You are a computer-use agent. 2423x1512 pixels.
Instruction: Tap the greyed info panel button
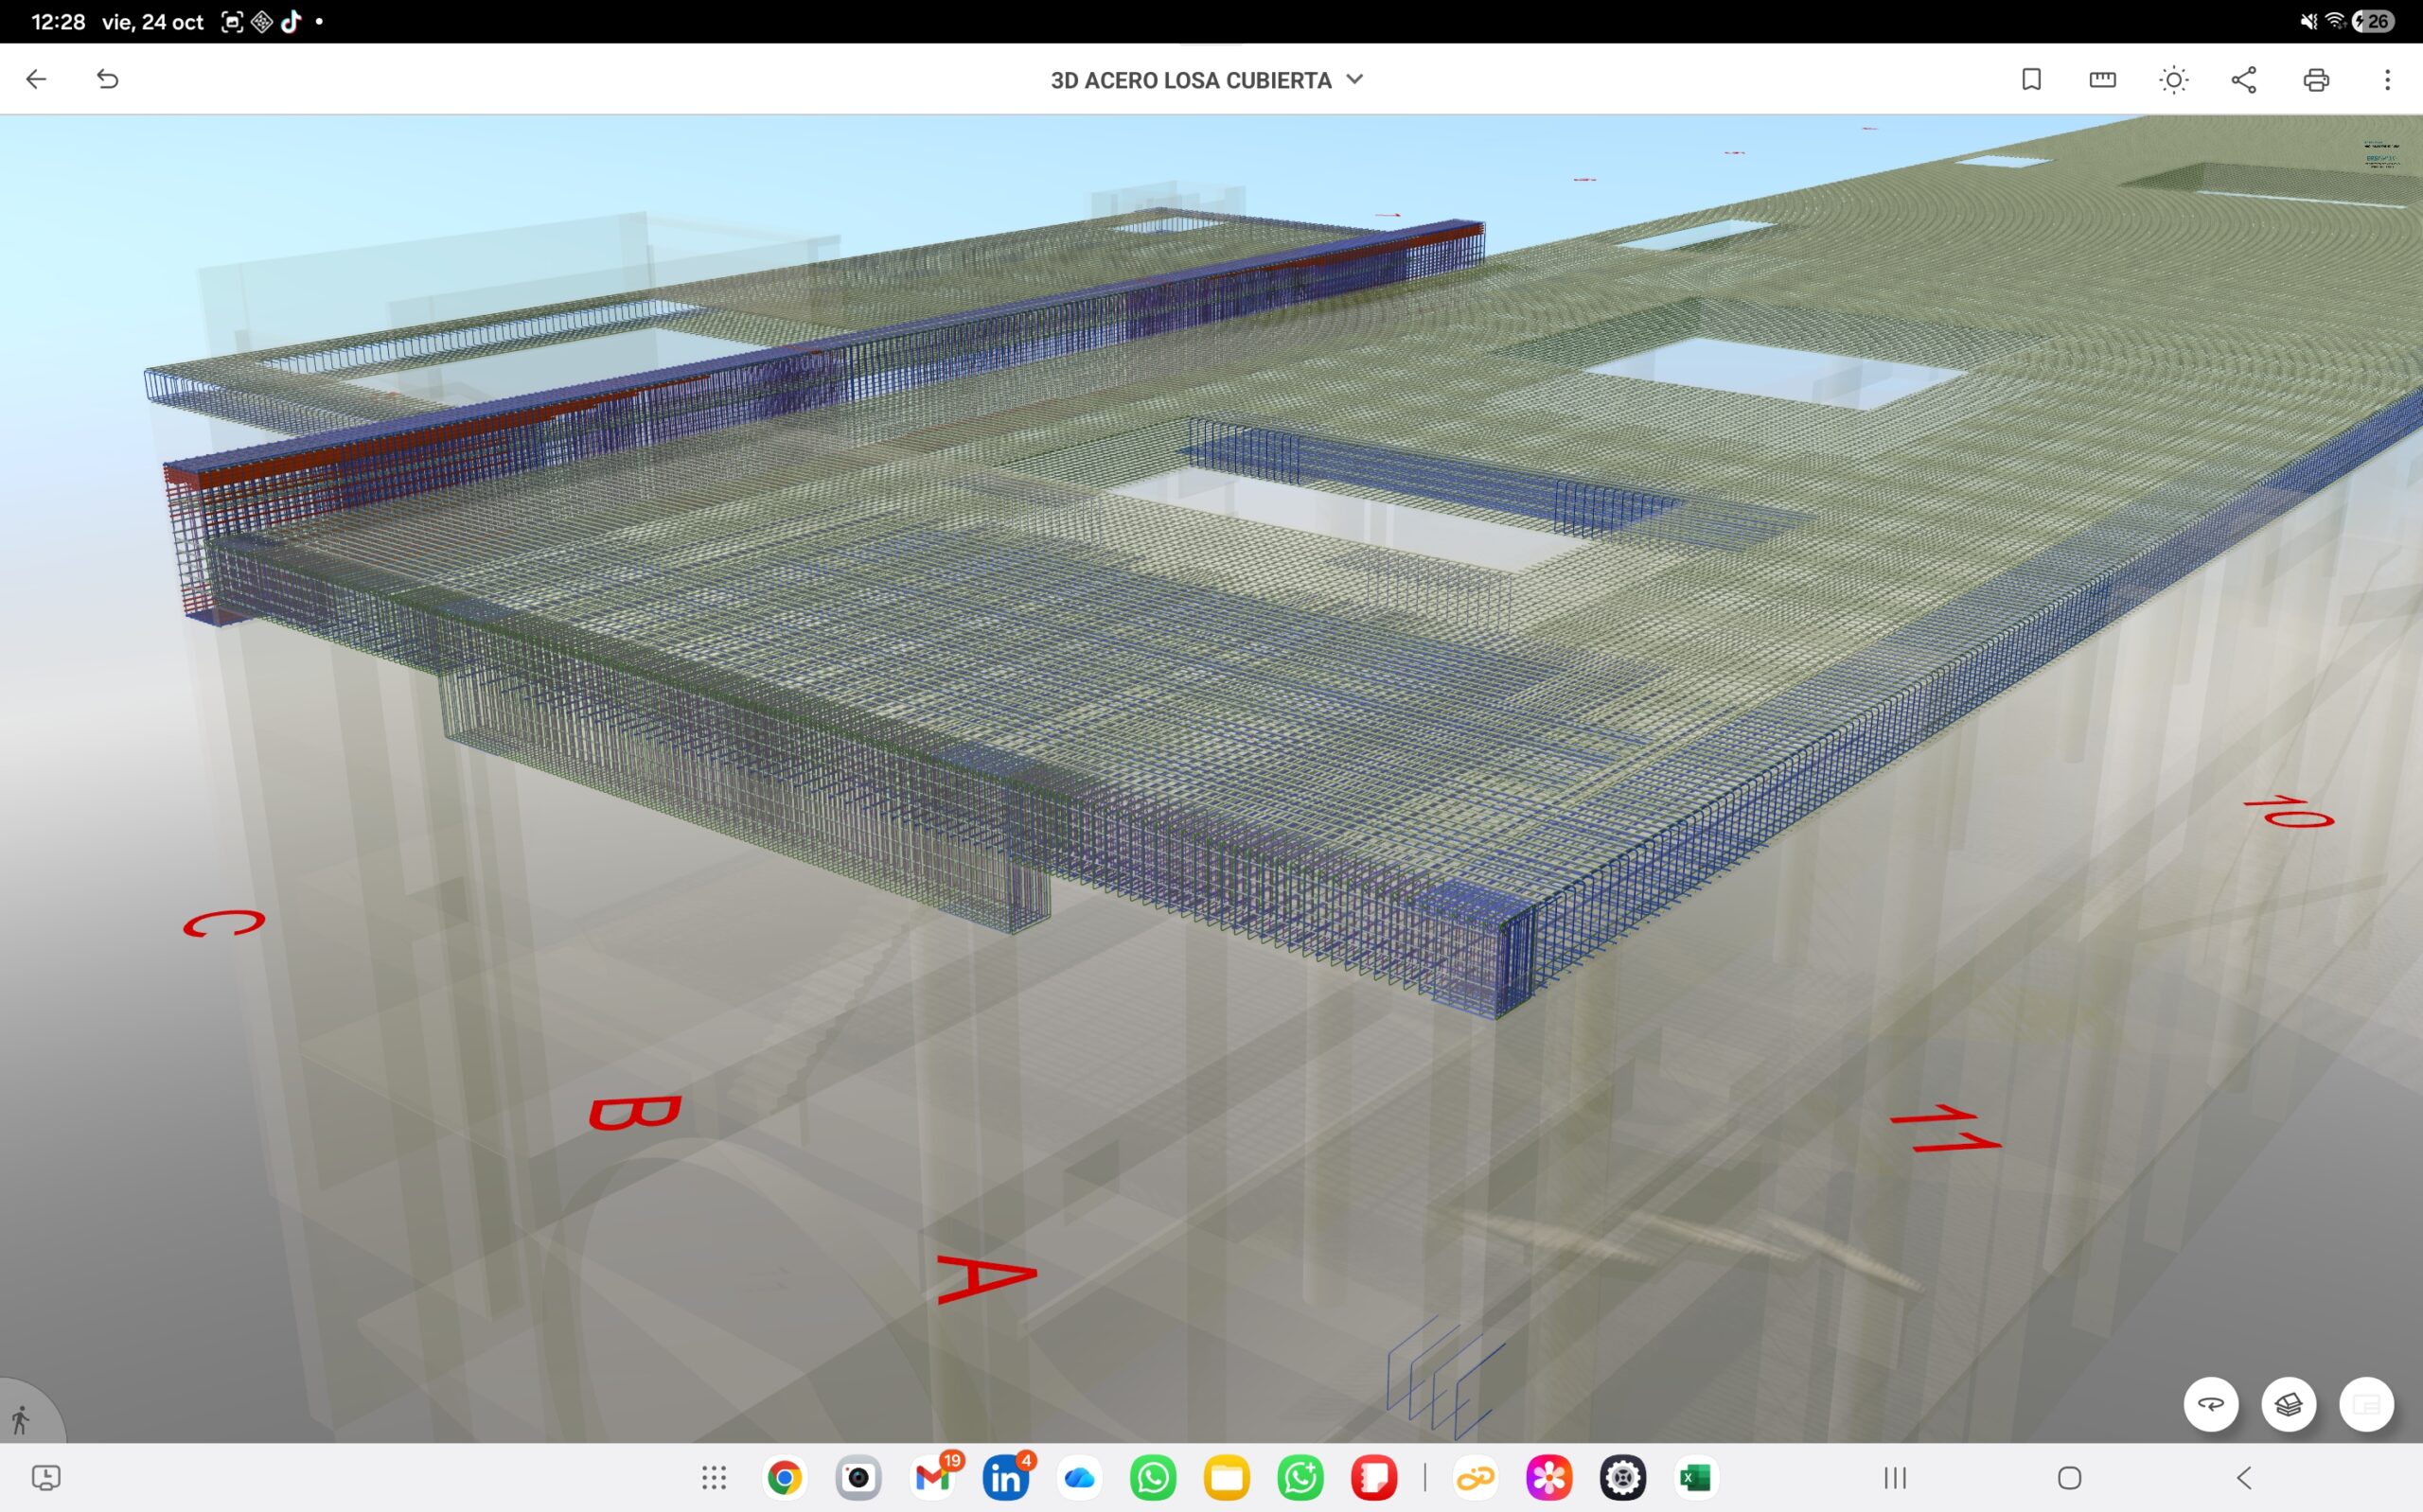click(2366, 1404)
